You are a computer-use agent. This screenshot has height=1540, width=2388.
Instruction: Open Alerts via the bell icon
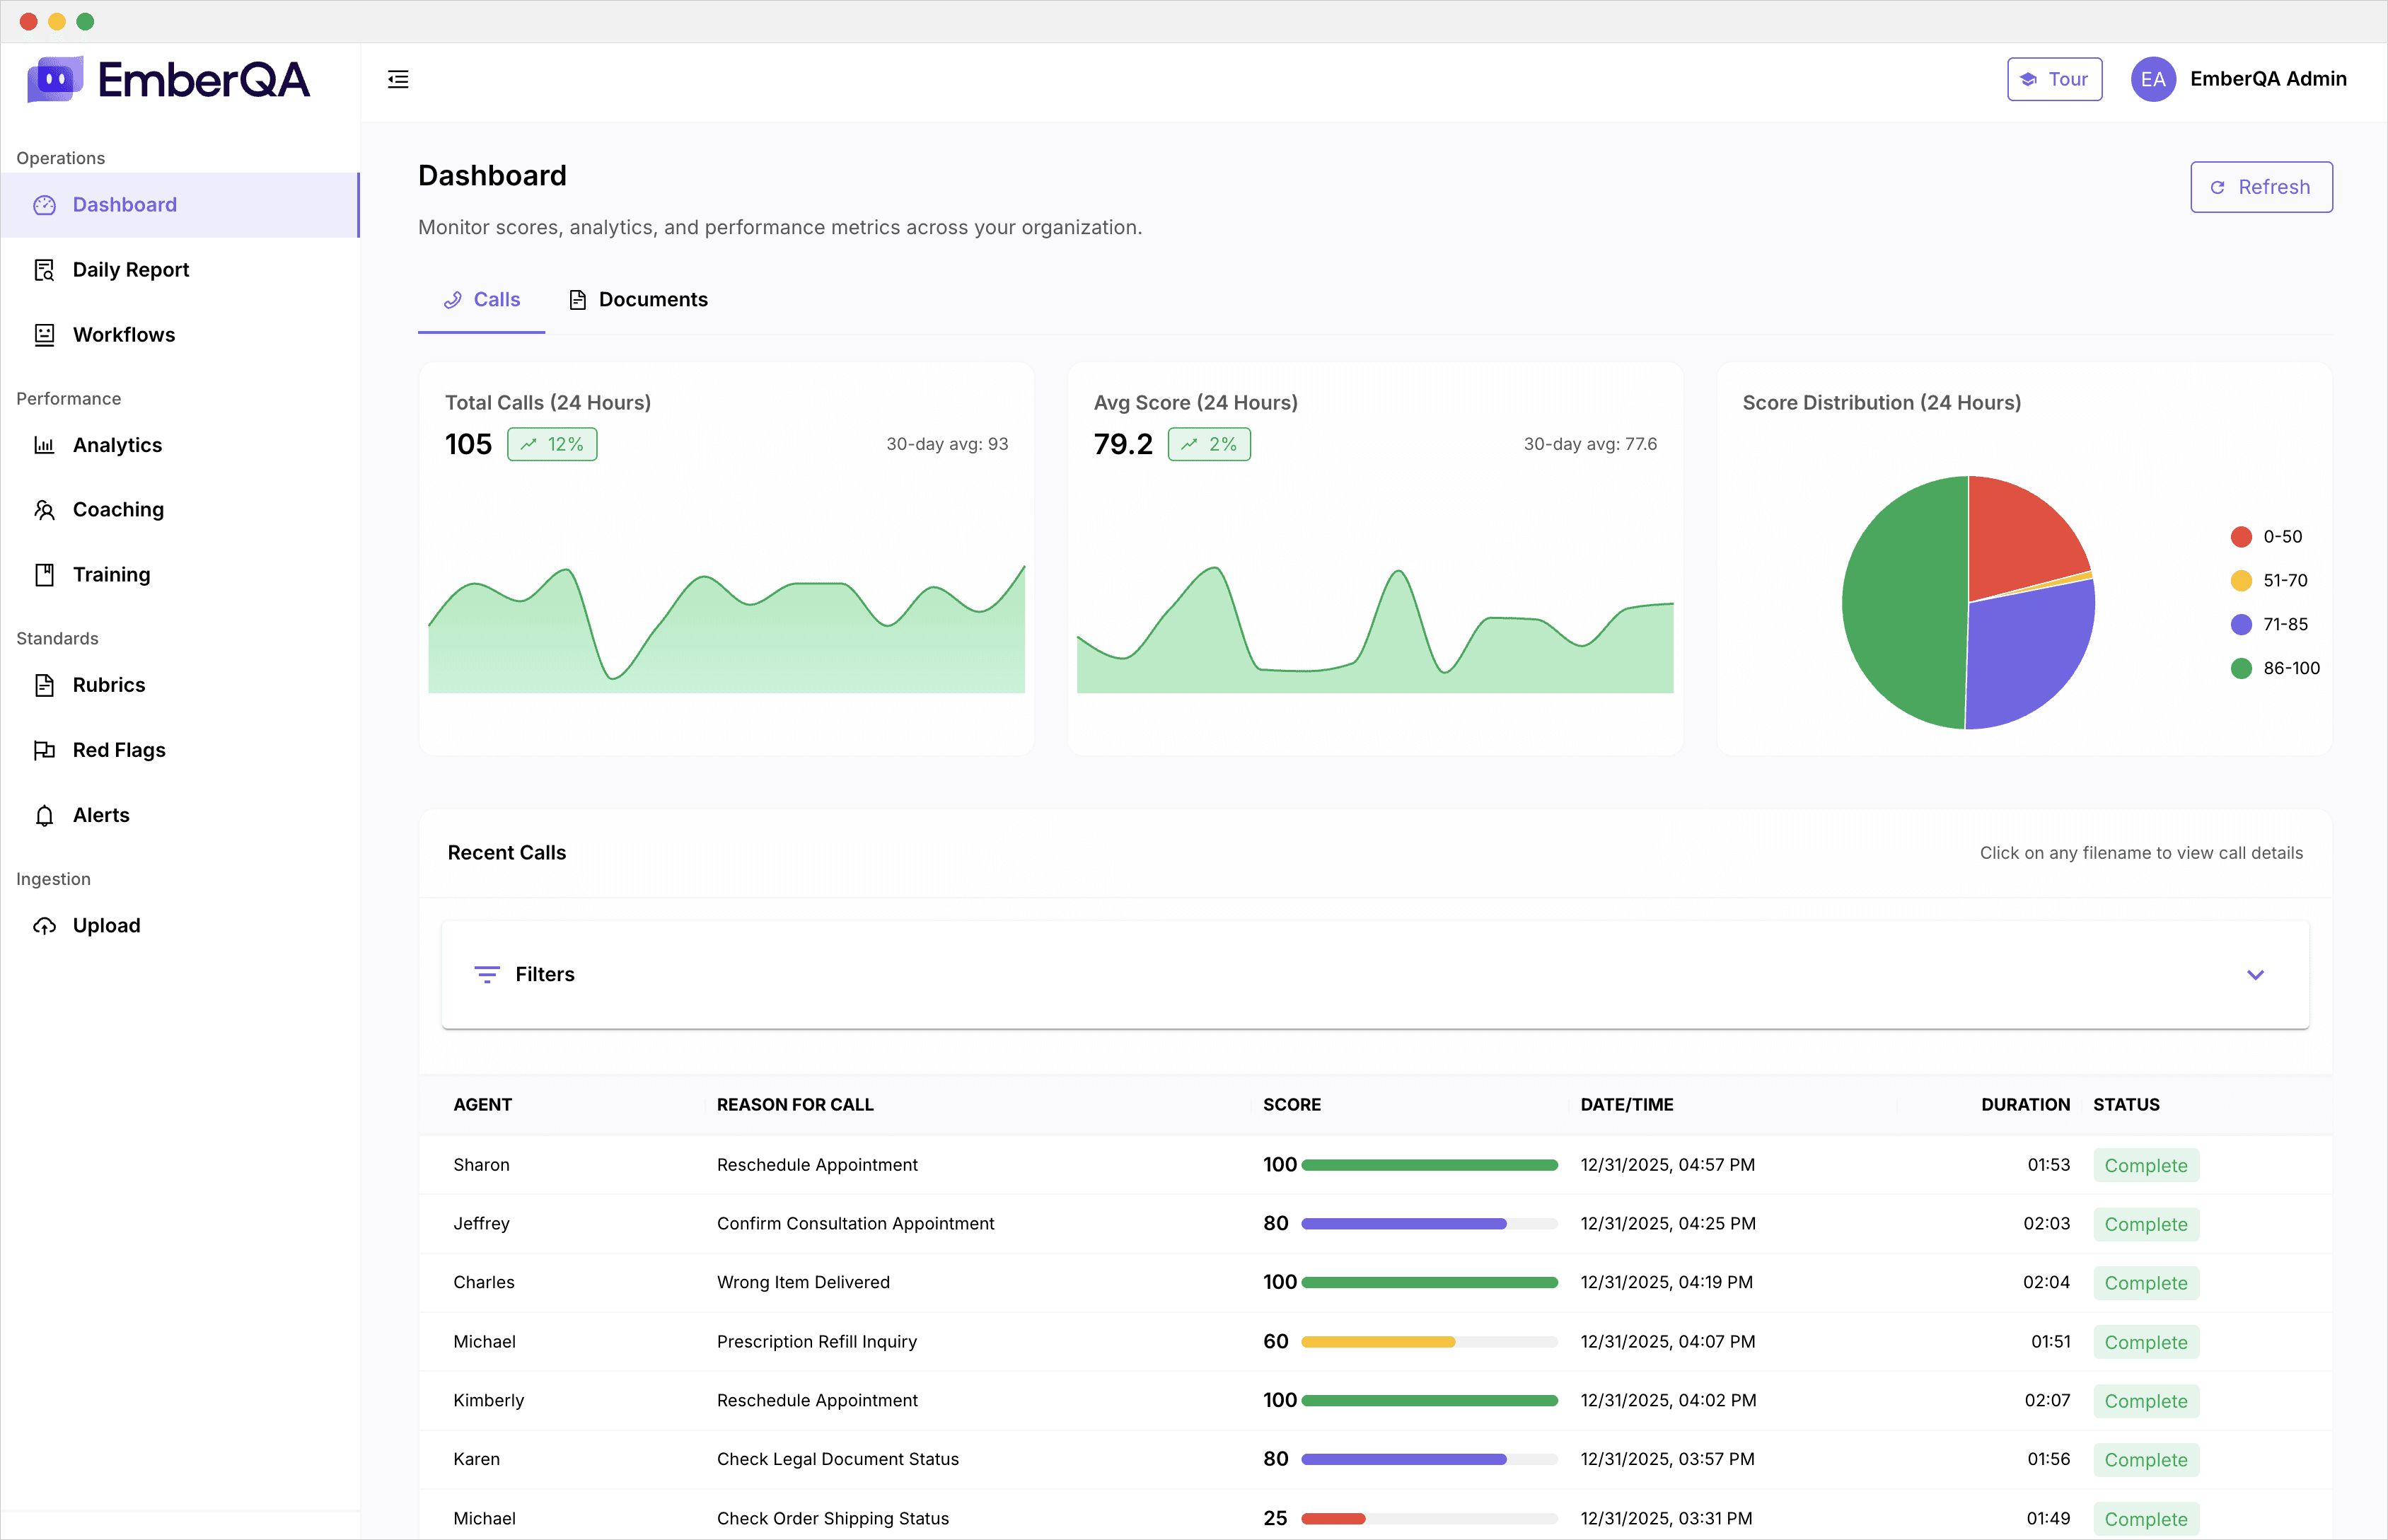coord(44,815)
